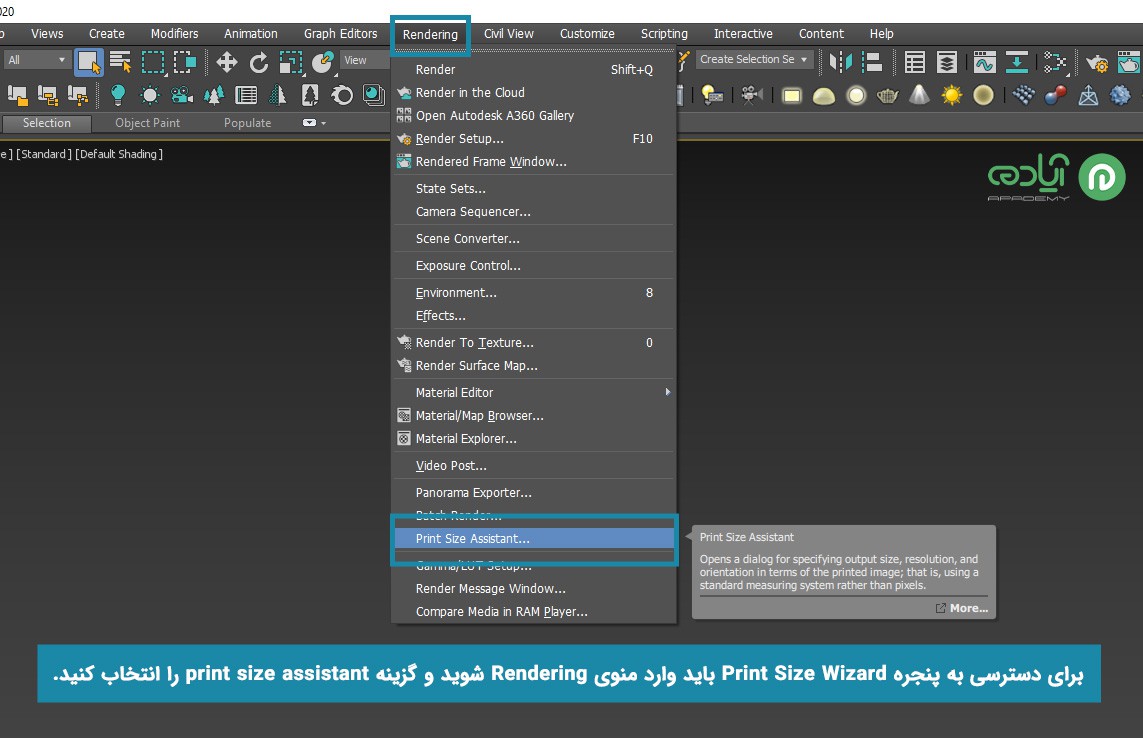Open Material/Map Browser entry

click(534, 416)
